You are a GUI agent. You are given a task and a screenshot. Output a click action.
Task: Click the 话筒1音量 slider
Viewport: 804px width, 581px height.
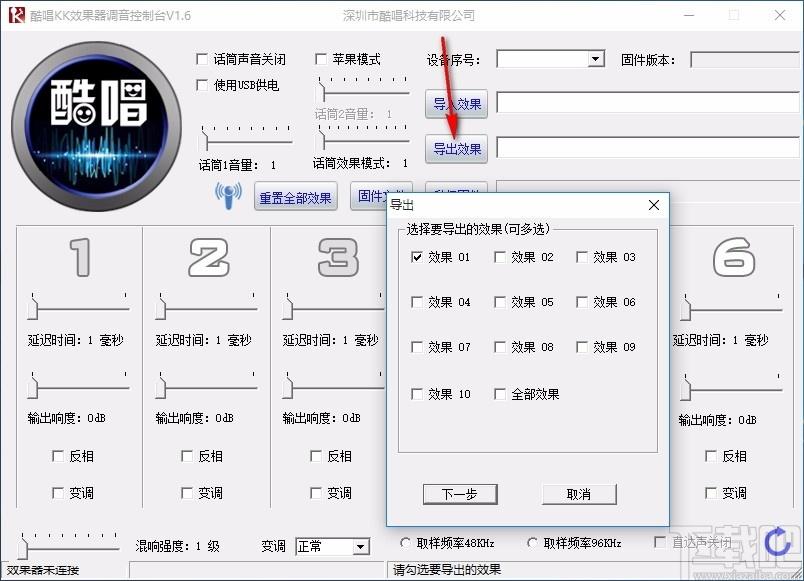coord(247,138)
